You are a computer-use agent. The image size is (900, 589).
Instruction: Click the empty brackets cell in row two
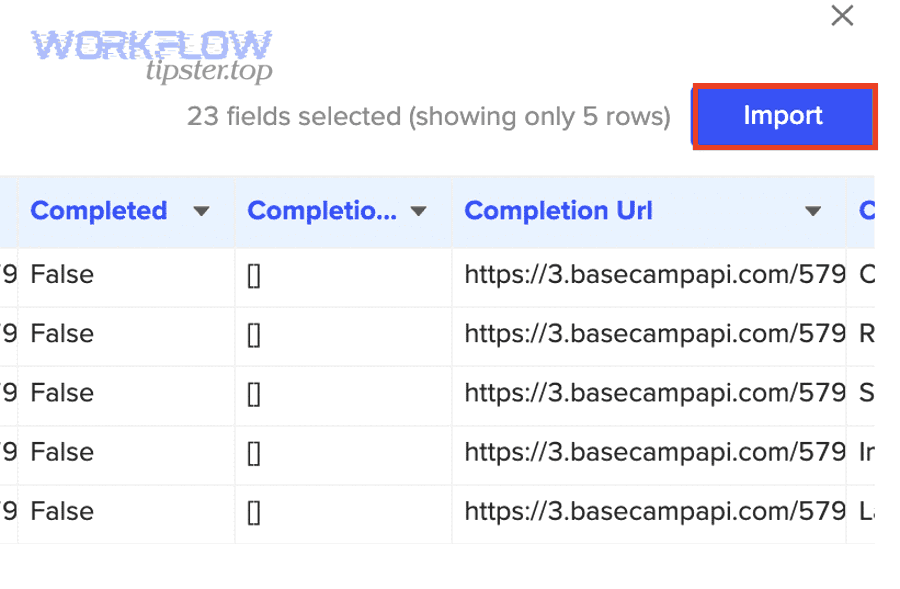[254, 333]
